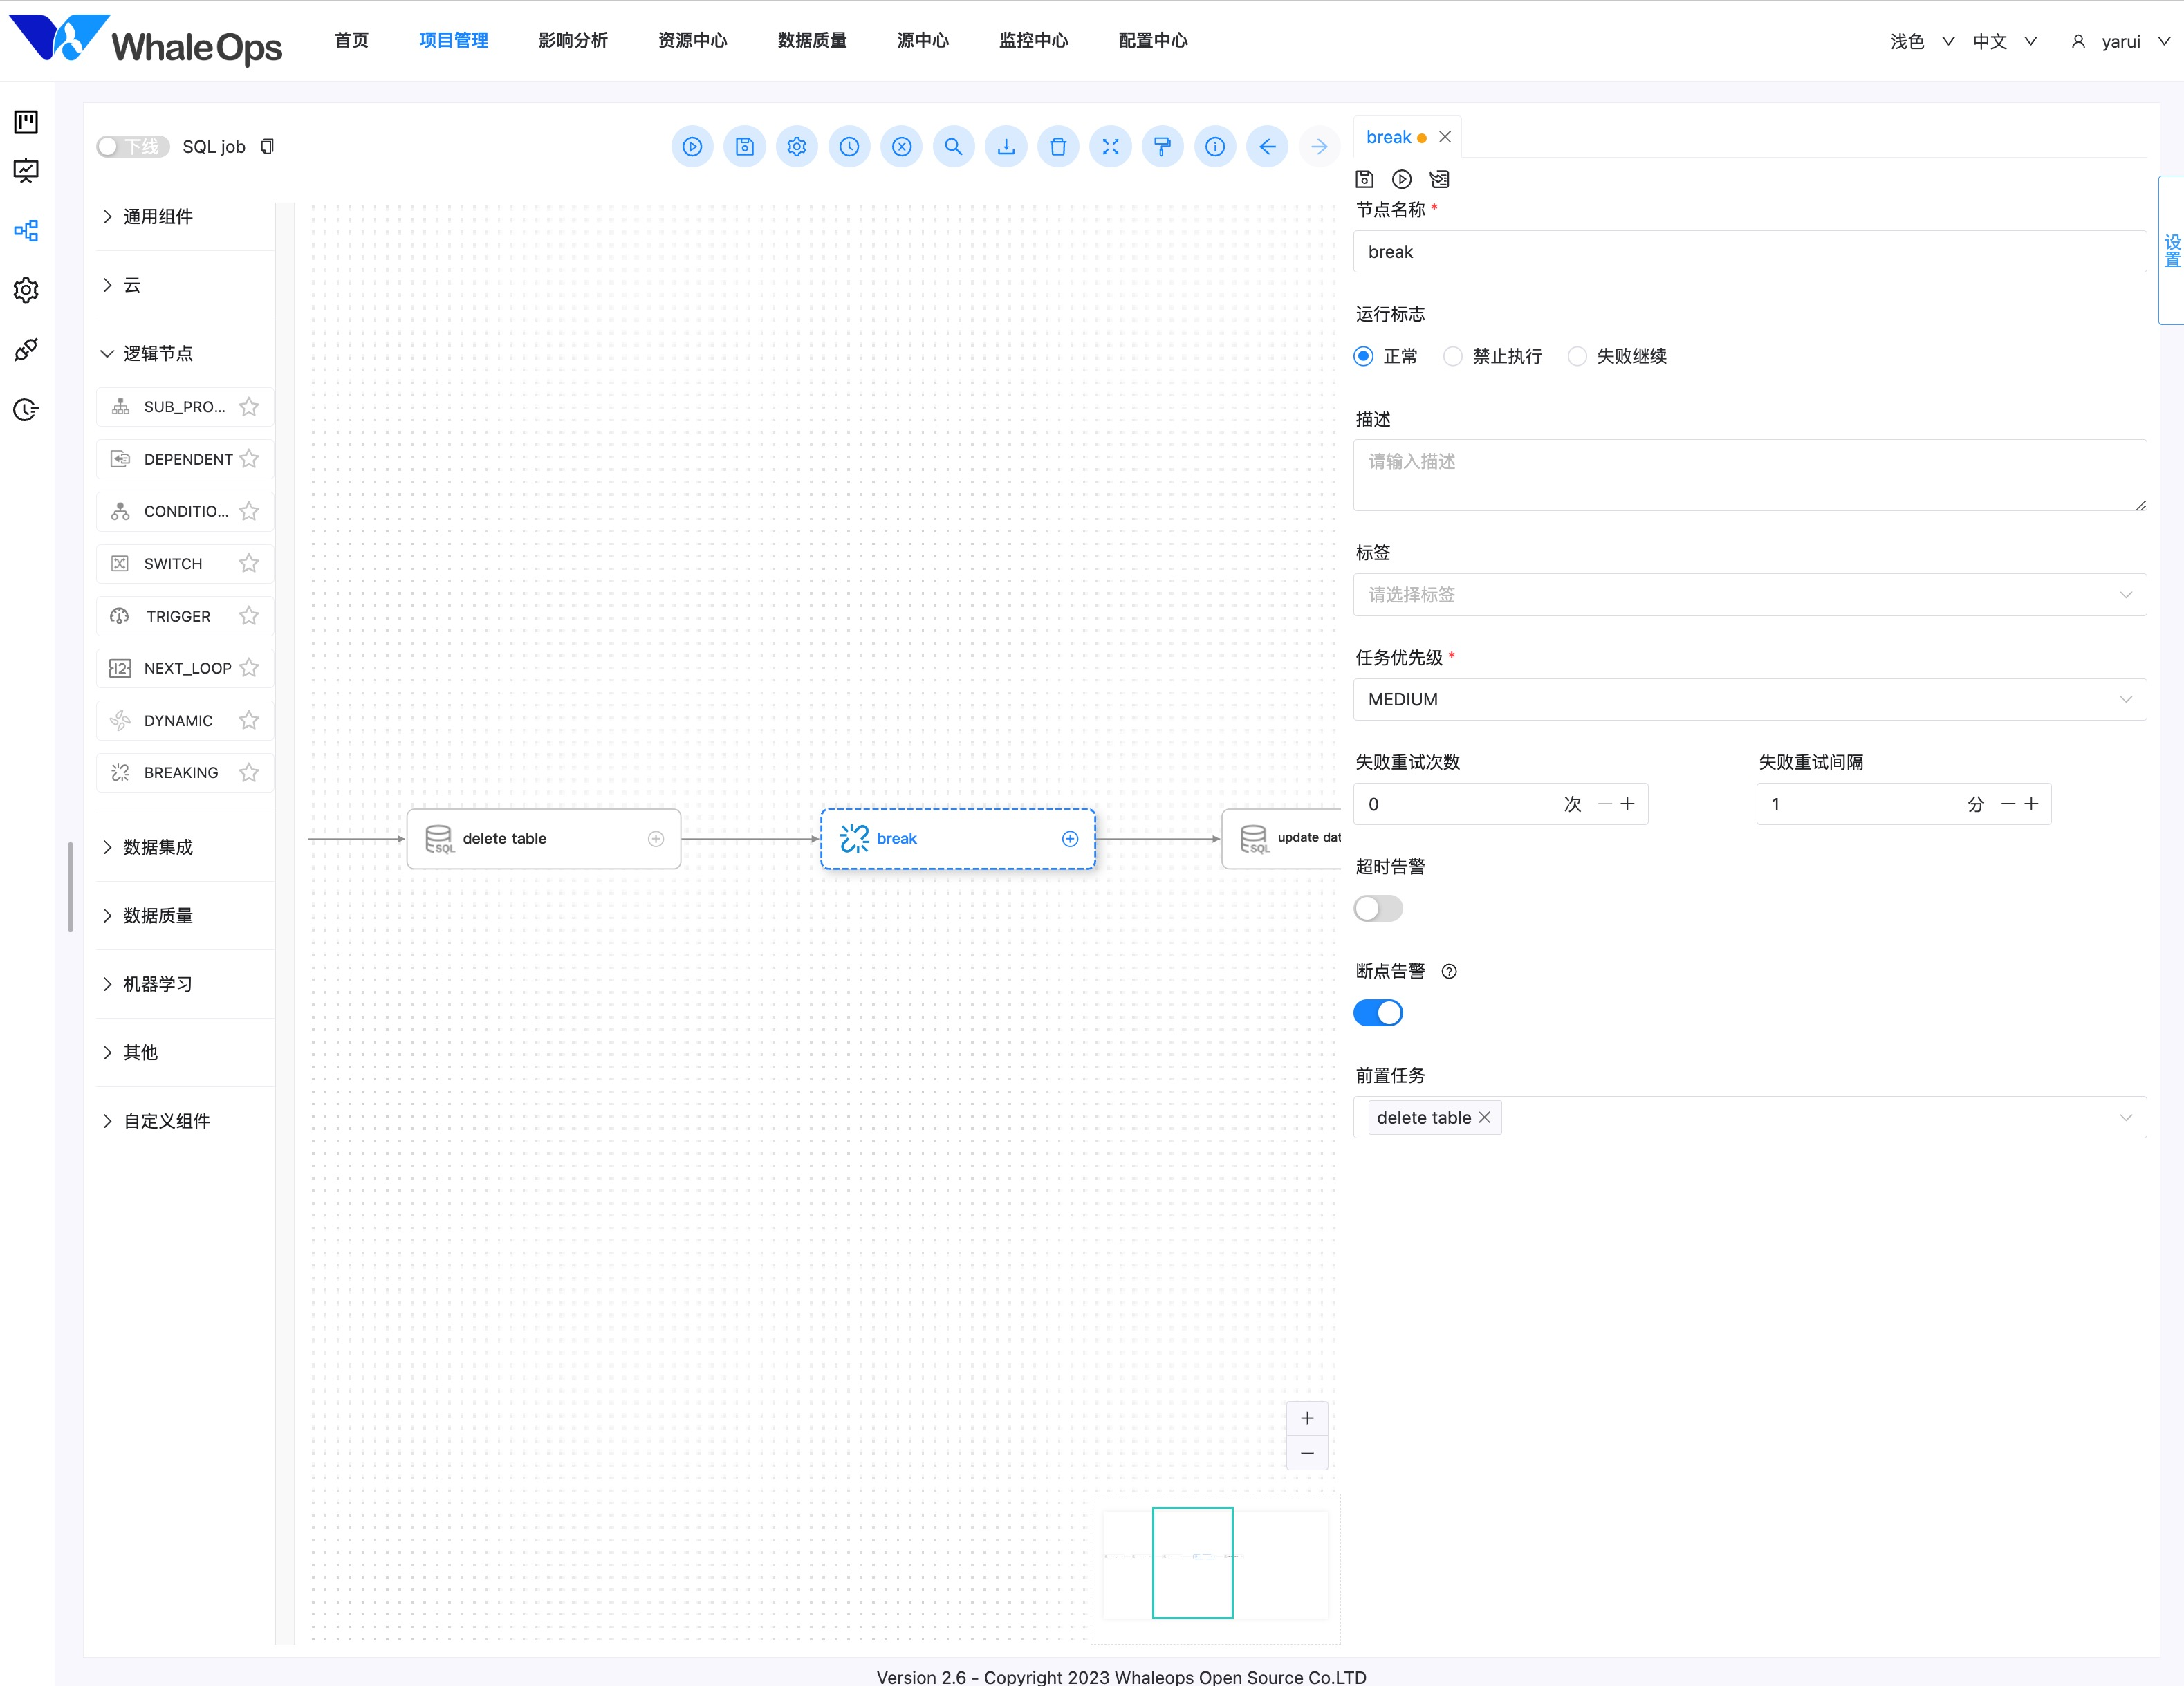Open the 任务优先级 MEDIUM dropdown
This screenshot has width=2184, height=1686.
(x=1748, y=700)
